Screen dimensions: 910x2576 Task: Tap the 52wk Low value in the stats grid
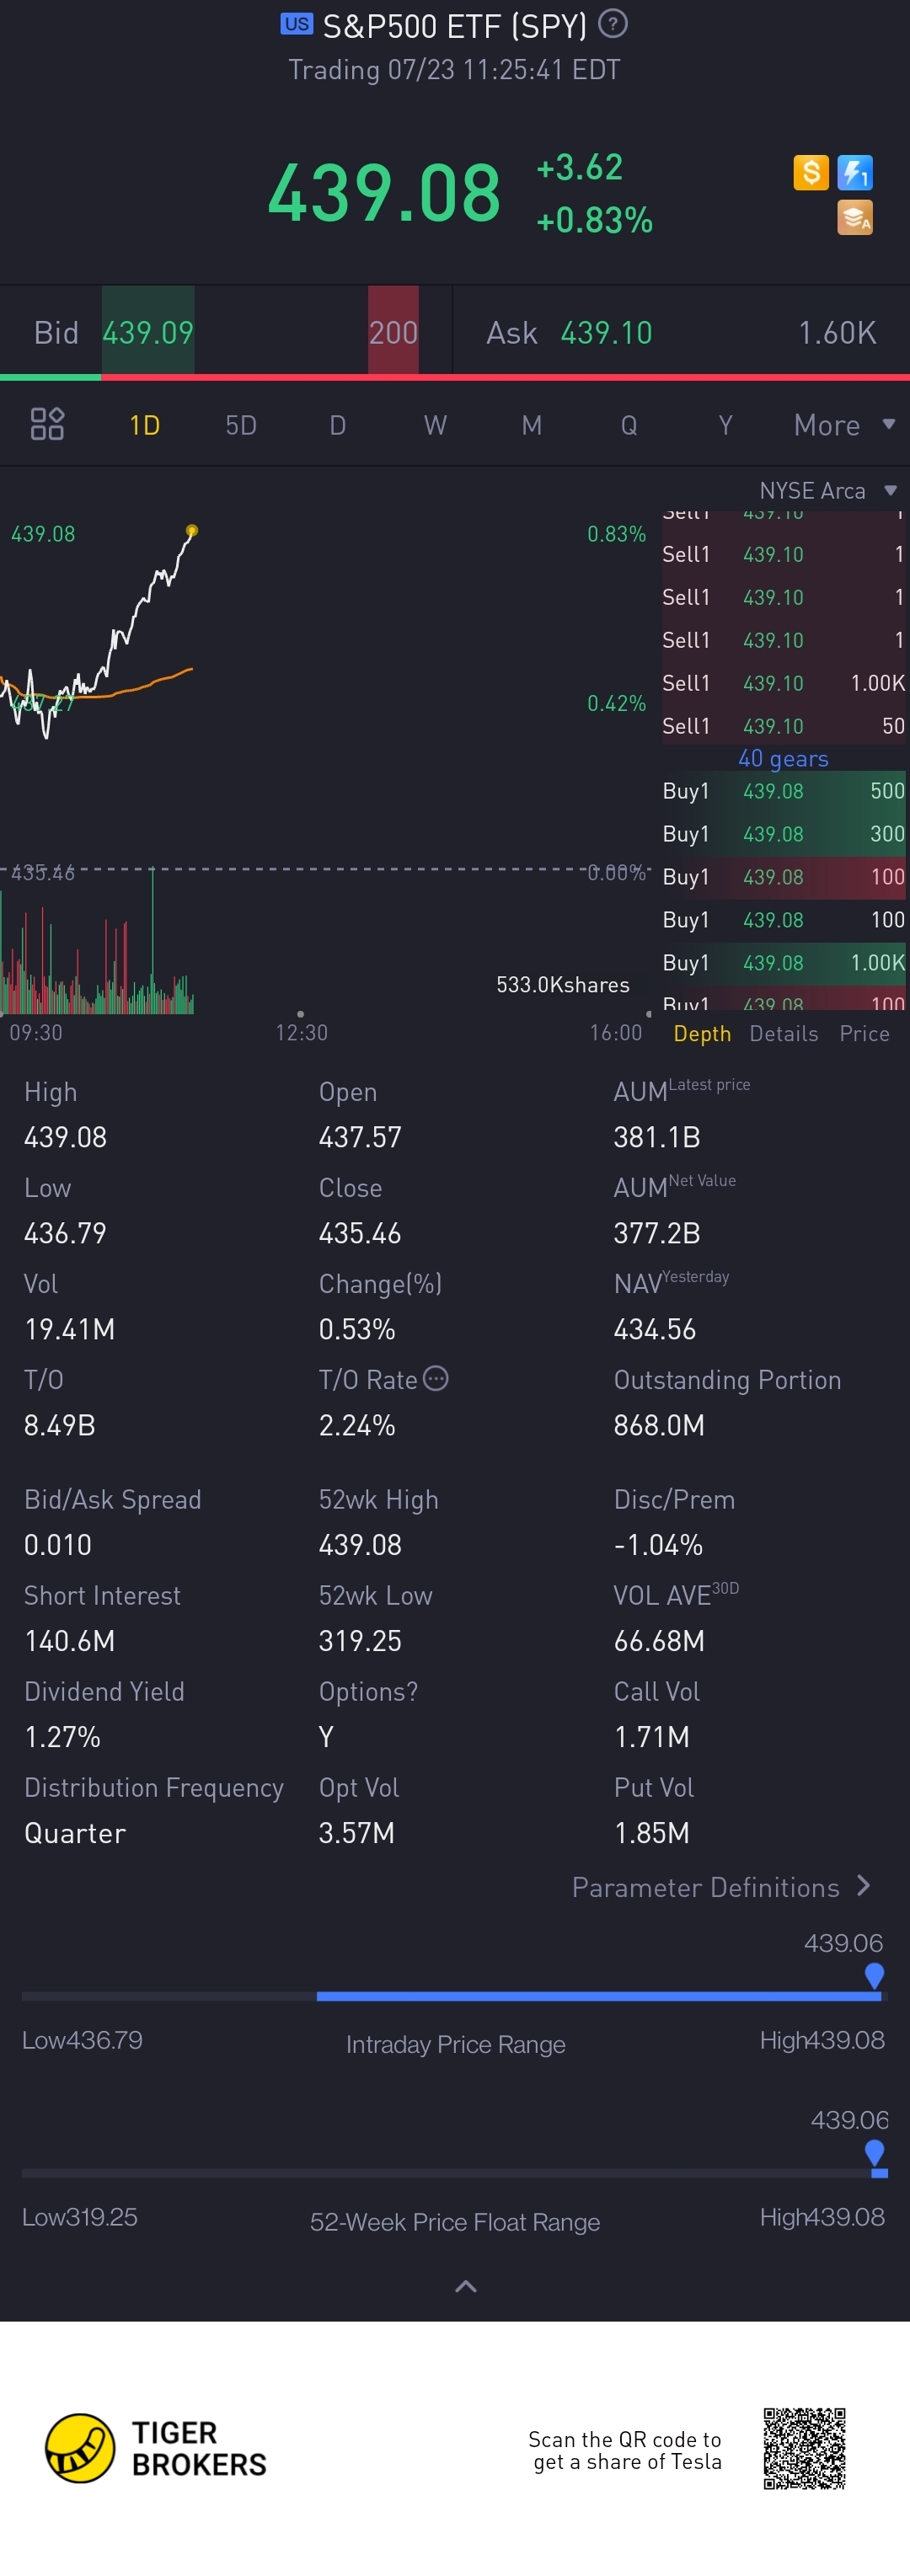[360, 1641]
